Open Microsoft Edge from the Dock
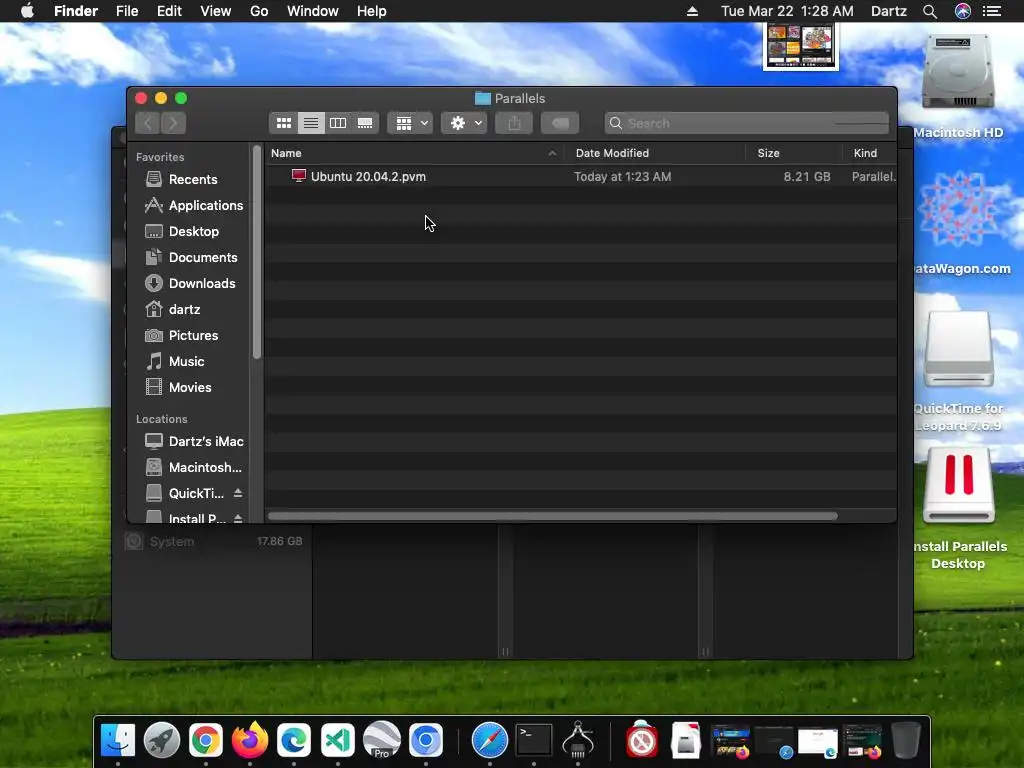The width and height of the screenshot is (1024, 768). pos(294,741)
